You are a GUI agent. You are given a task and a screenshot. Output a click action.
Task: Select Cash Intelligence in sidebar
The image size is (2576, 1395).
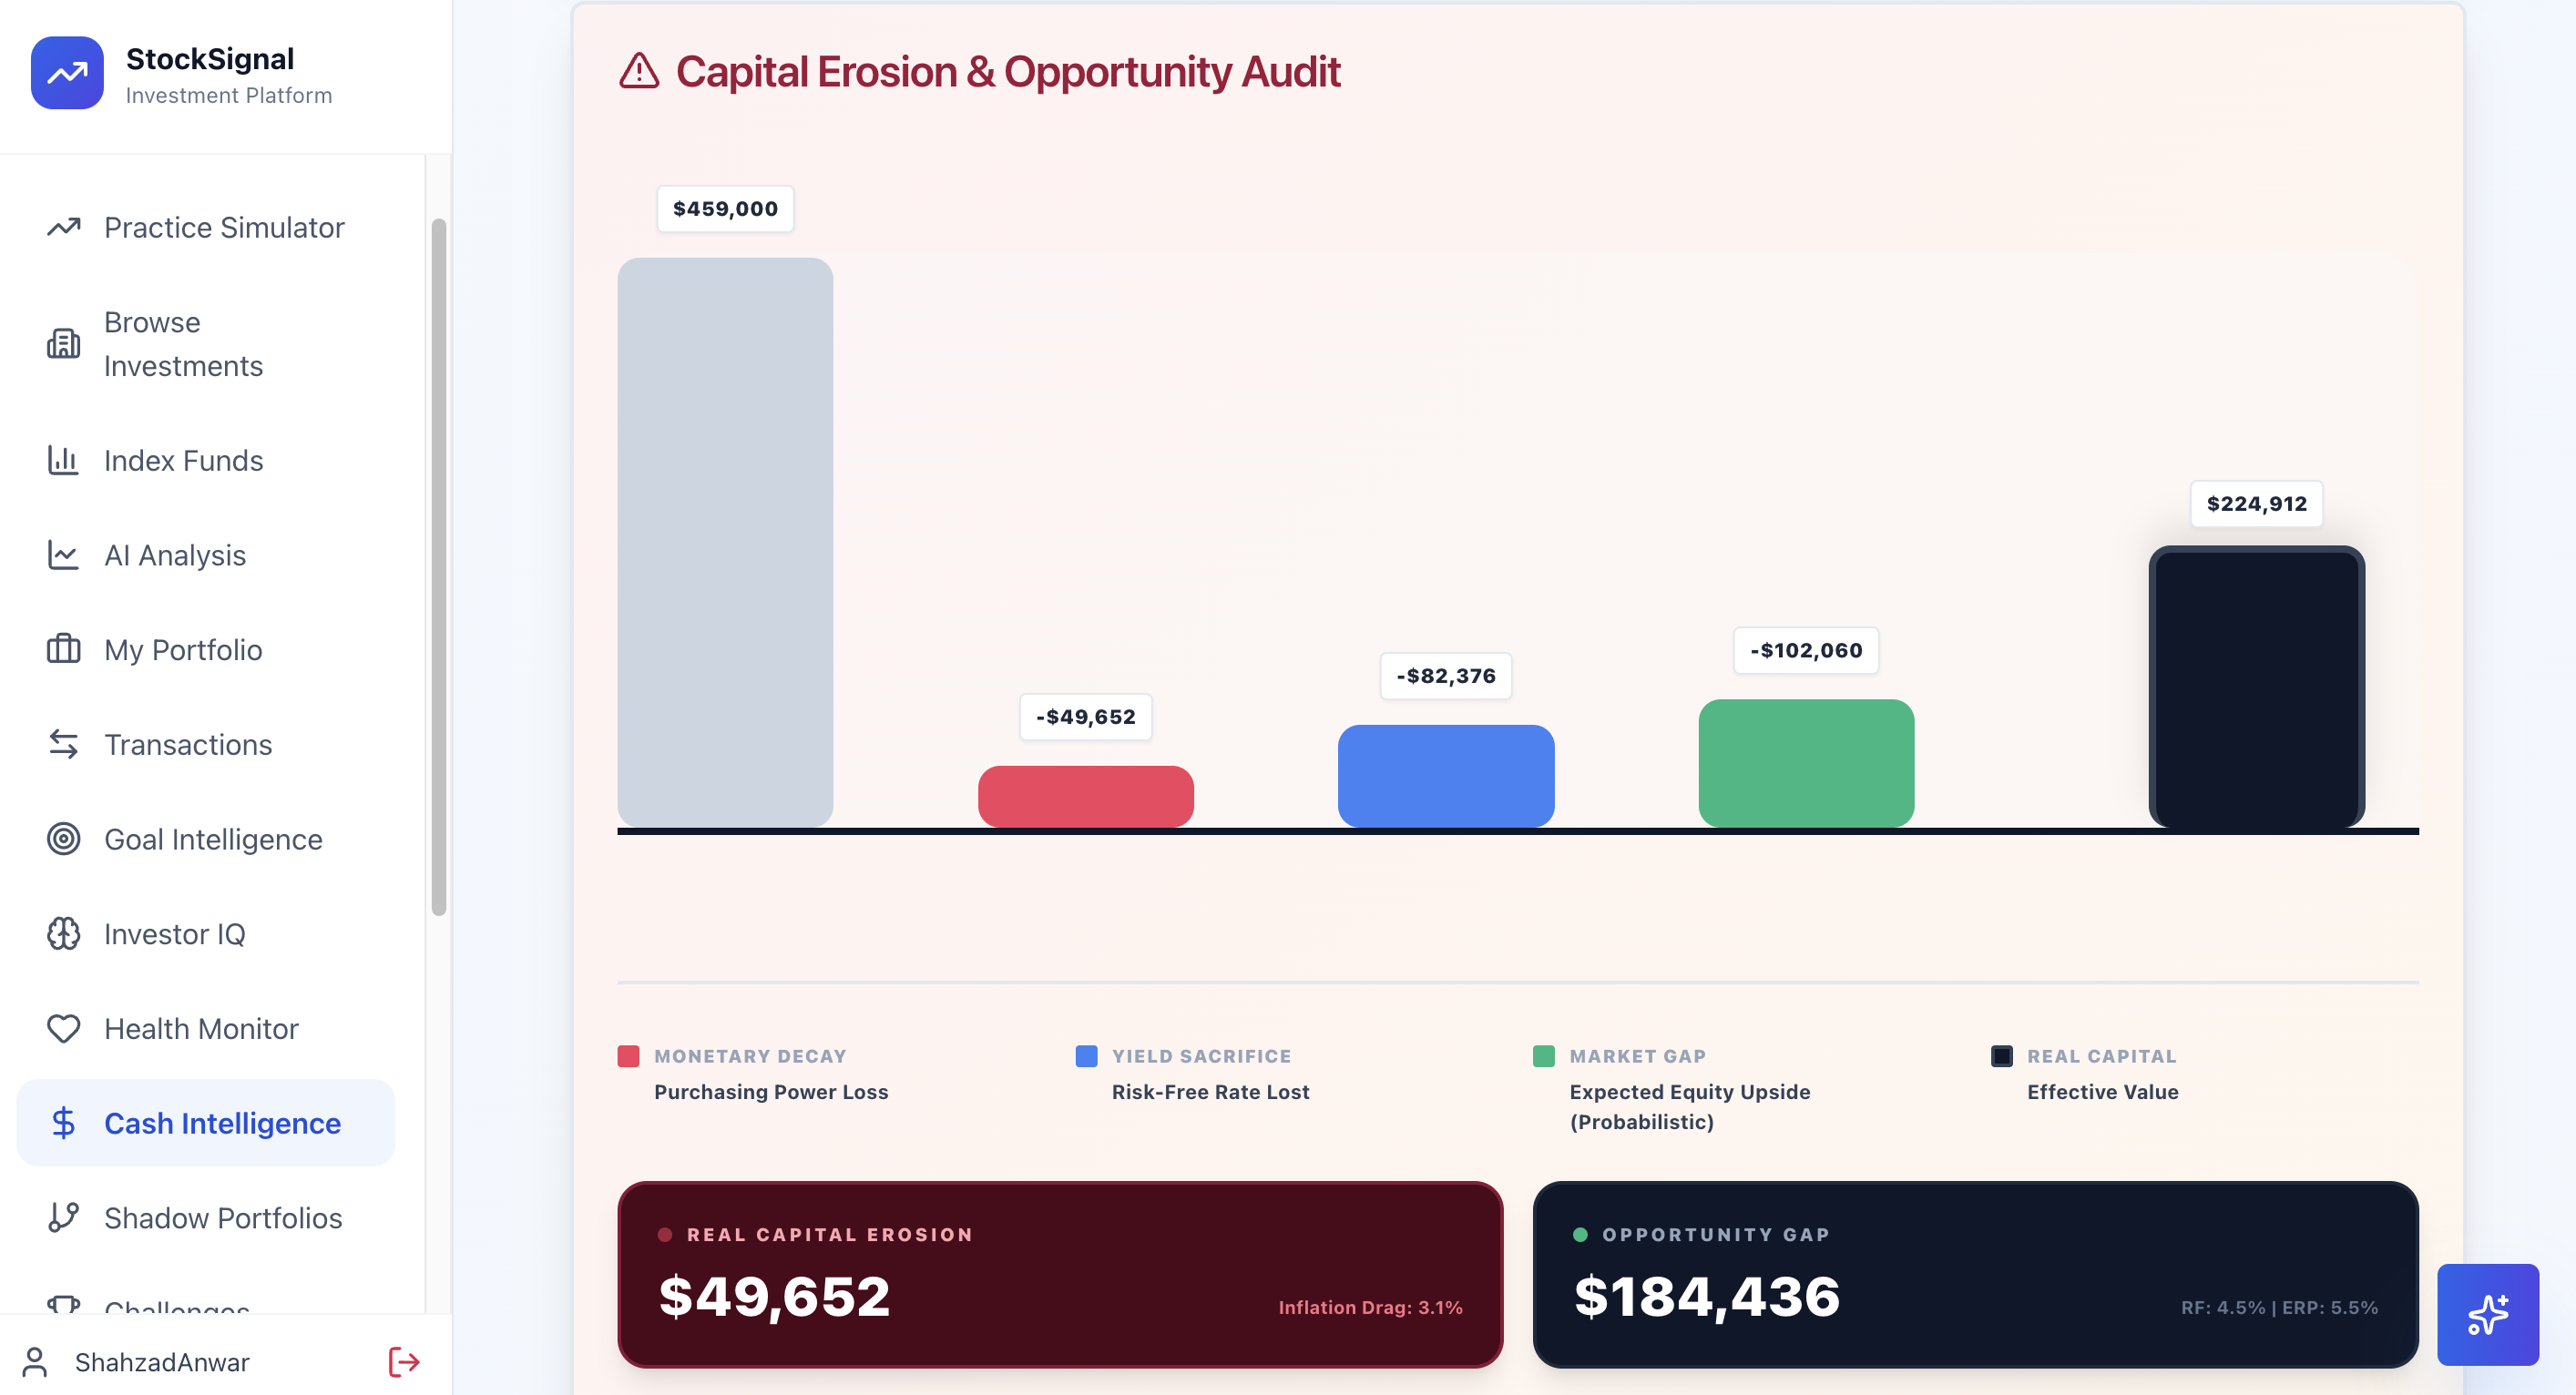205,1123
